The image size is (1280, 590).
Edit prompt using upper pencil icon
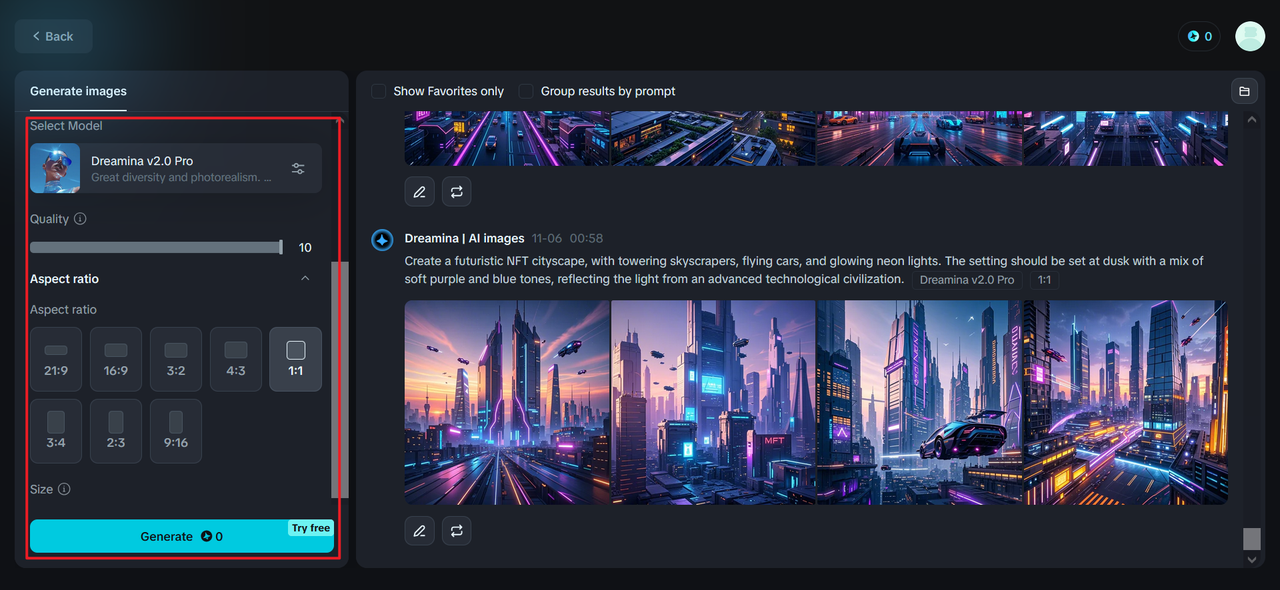[419, 192]
